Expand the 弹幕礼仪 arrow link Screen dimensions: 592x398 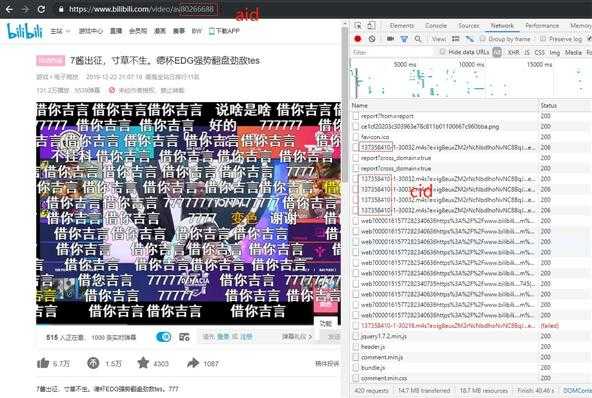[297, 336]
